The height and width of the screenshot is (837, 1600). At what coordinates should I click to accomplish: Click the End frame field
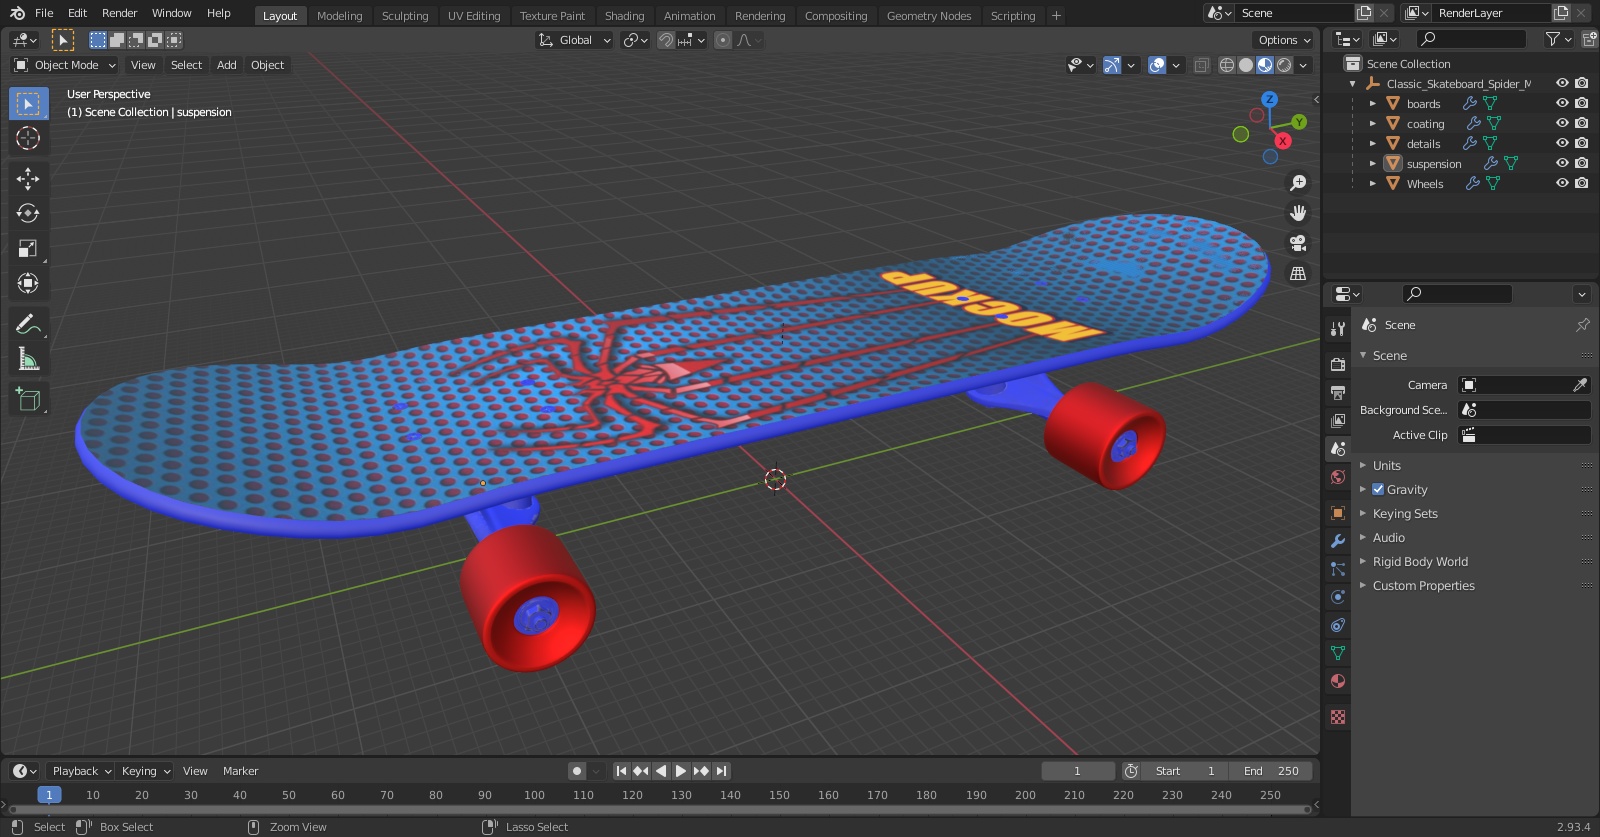click(1271, 771)
